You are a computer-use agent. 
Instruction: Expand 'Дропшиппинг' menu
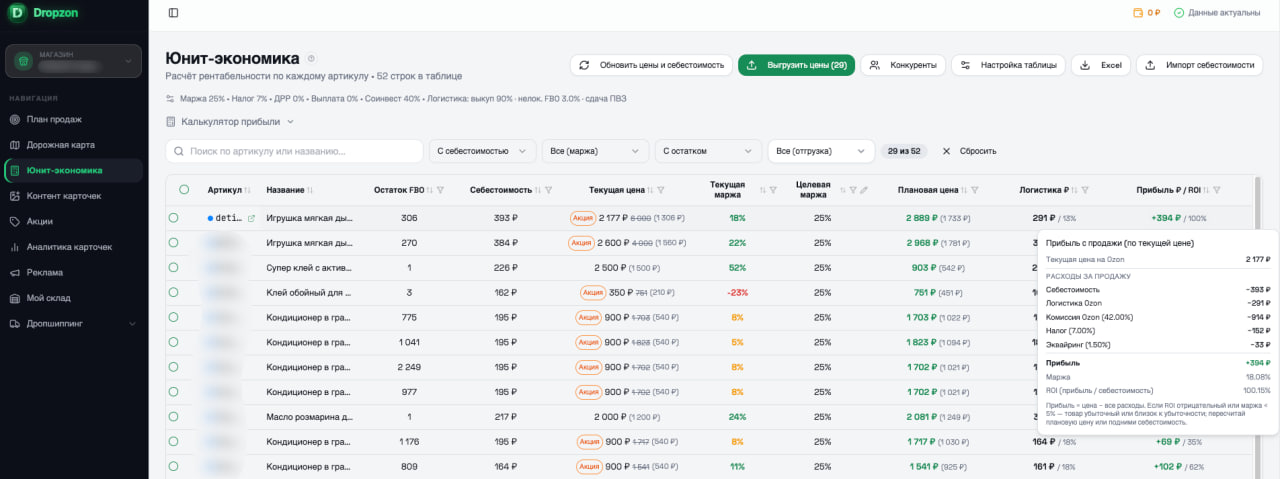tap(72, 323)
